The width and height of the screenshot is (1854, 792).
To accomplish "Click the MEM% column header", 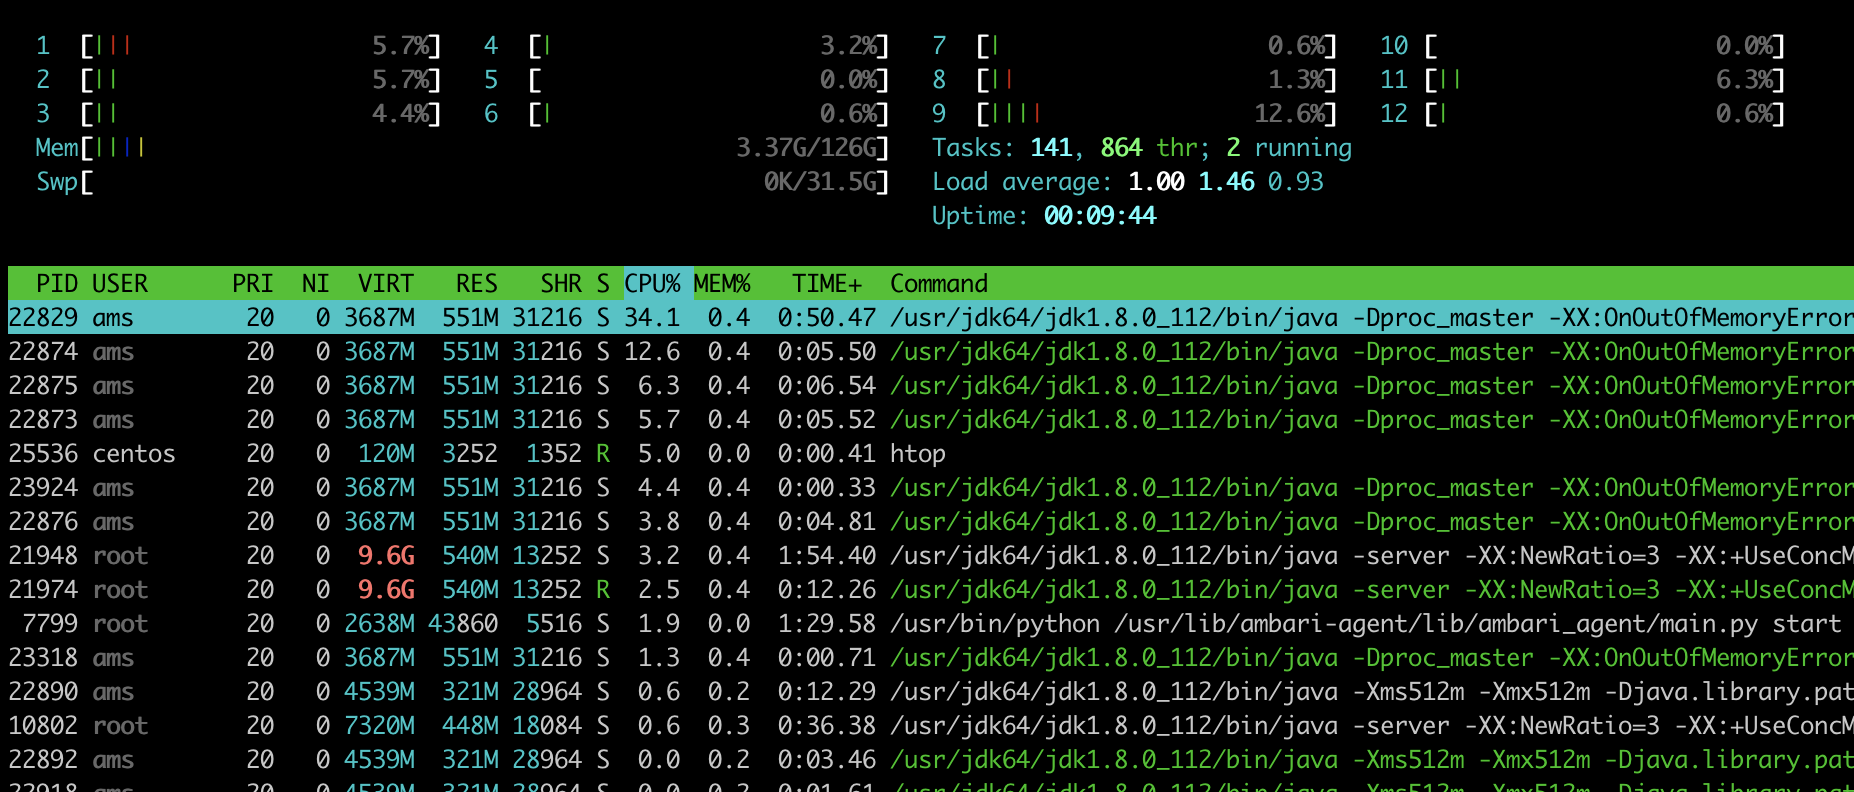I will click(722, 284).
